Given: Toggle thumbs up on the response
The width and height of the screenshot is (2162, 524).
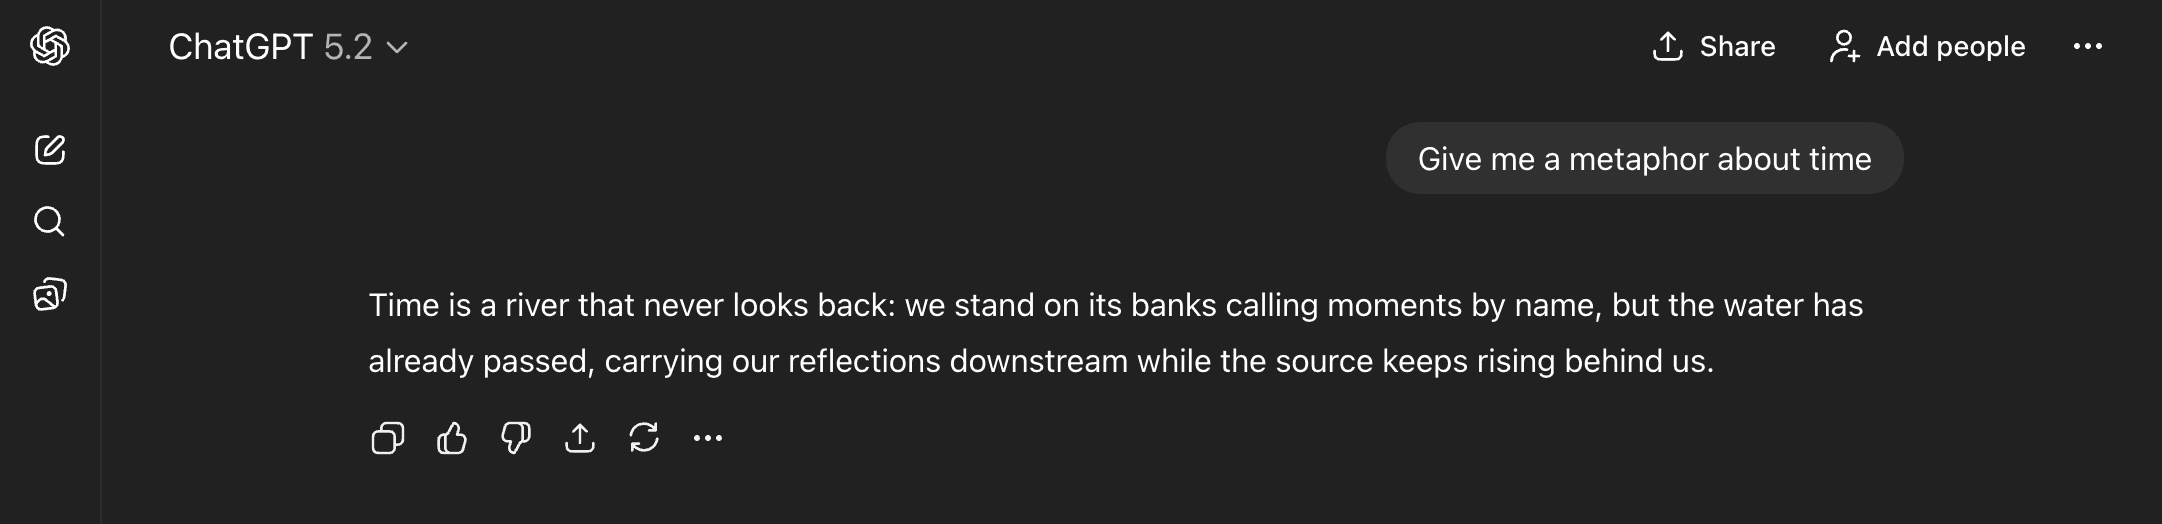Looking at the screenshot, I should [x=452, y=438].
